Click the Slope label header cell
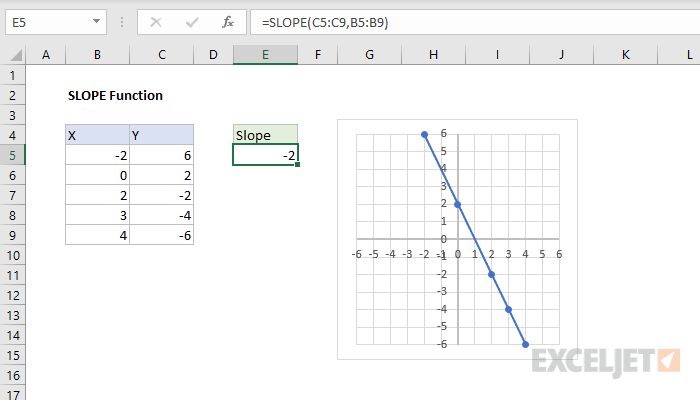The image size is (700, 400). [x=265, y=135]
